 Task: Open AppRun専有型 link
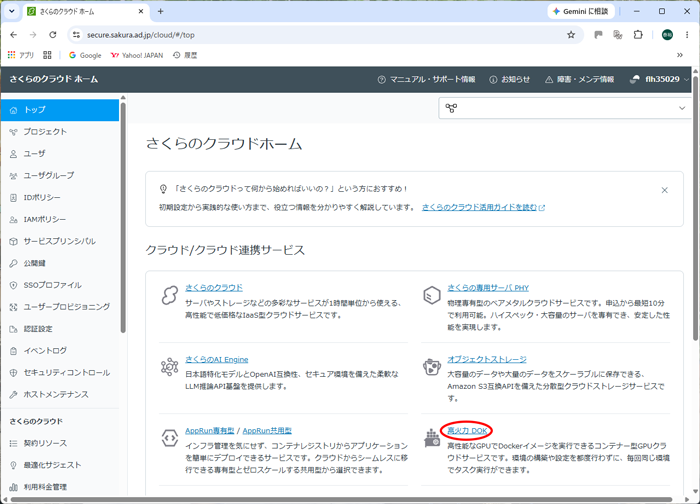[210, 431]
